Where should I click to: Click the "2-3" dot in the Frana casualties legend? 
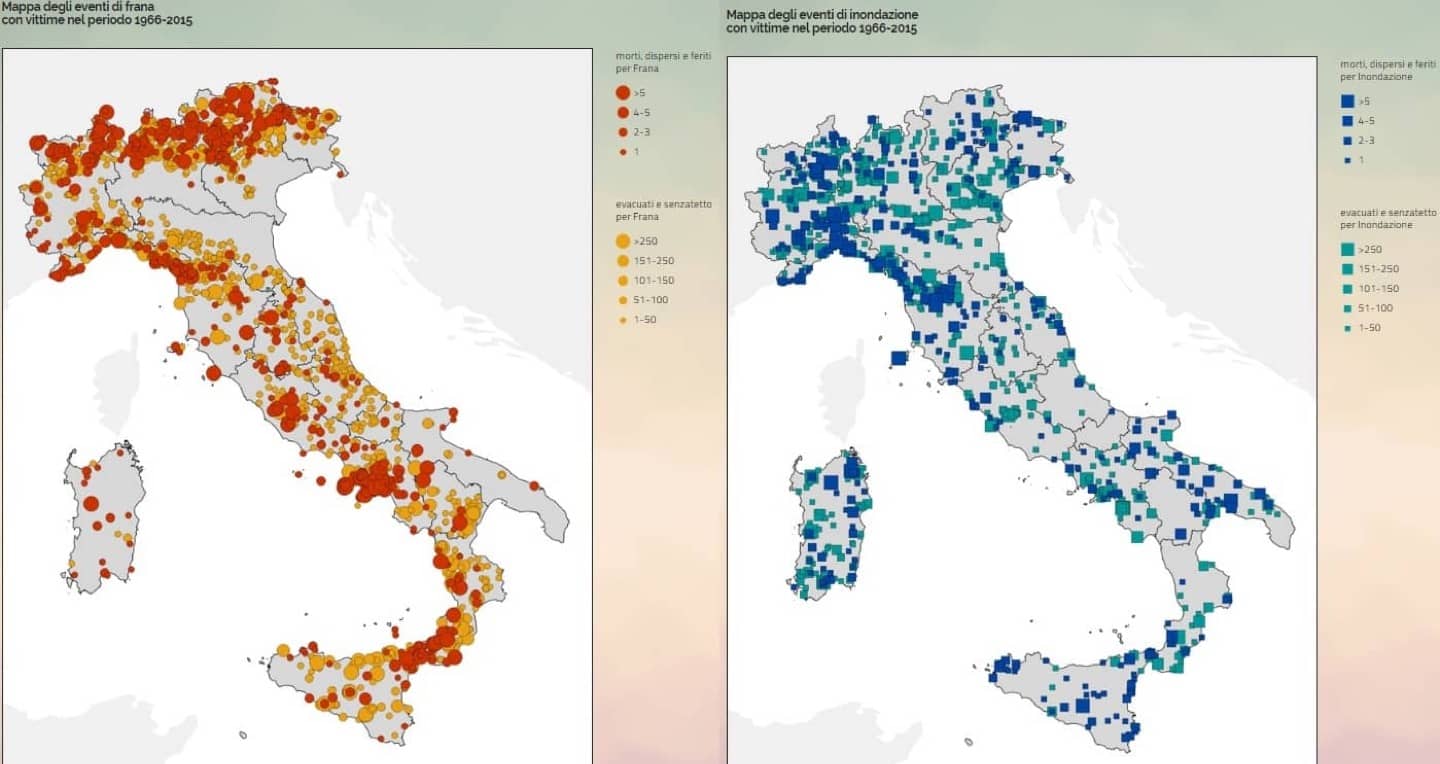click(x=622, y=132)
